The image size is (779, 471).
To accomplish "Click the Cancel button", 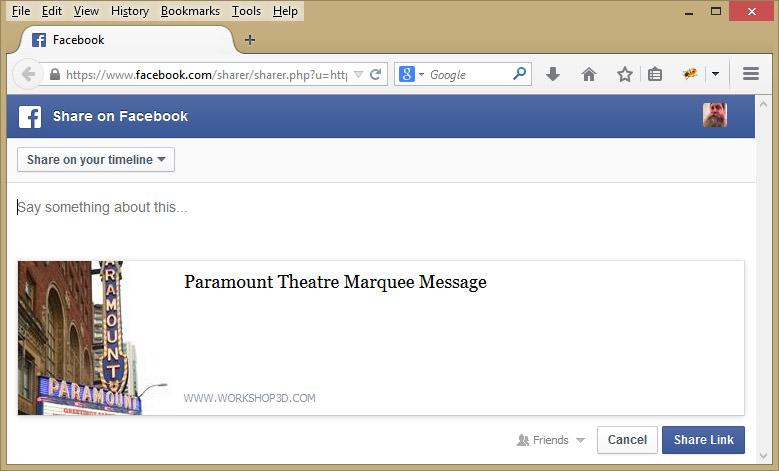I will (x=626, y=440).
